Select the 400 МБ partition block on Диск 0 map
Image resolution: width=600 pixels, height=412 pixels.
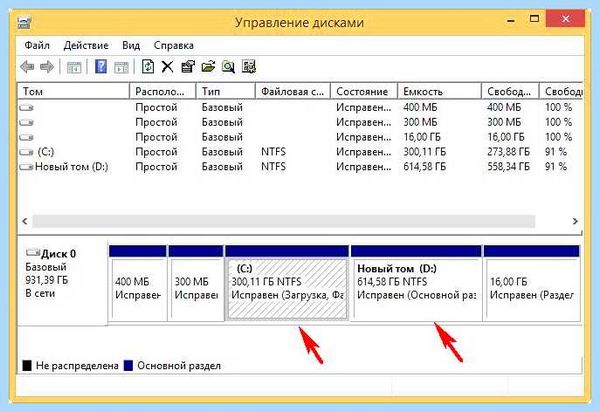click(x=138, y=283)
